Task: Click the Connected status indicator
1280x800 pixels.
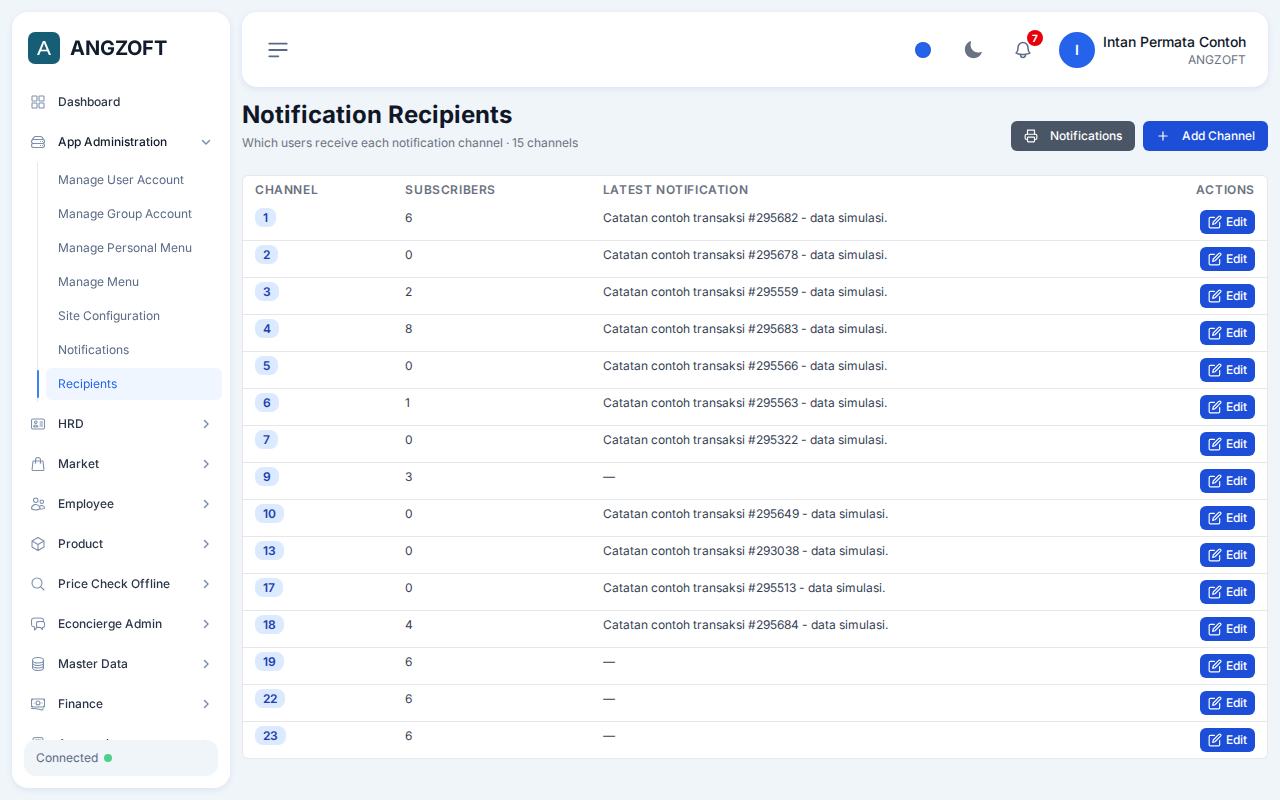Action: point(121,758)
